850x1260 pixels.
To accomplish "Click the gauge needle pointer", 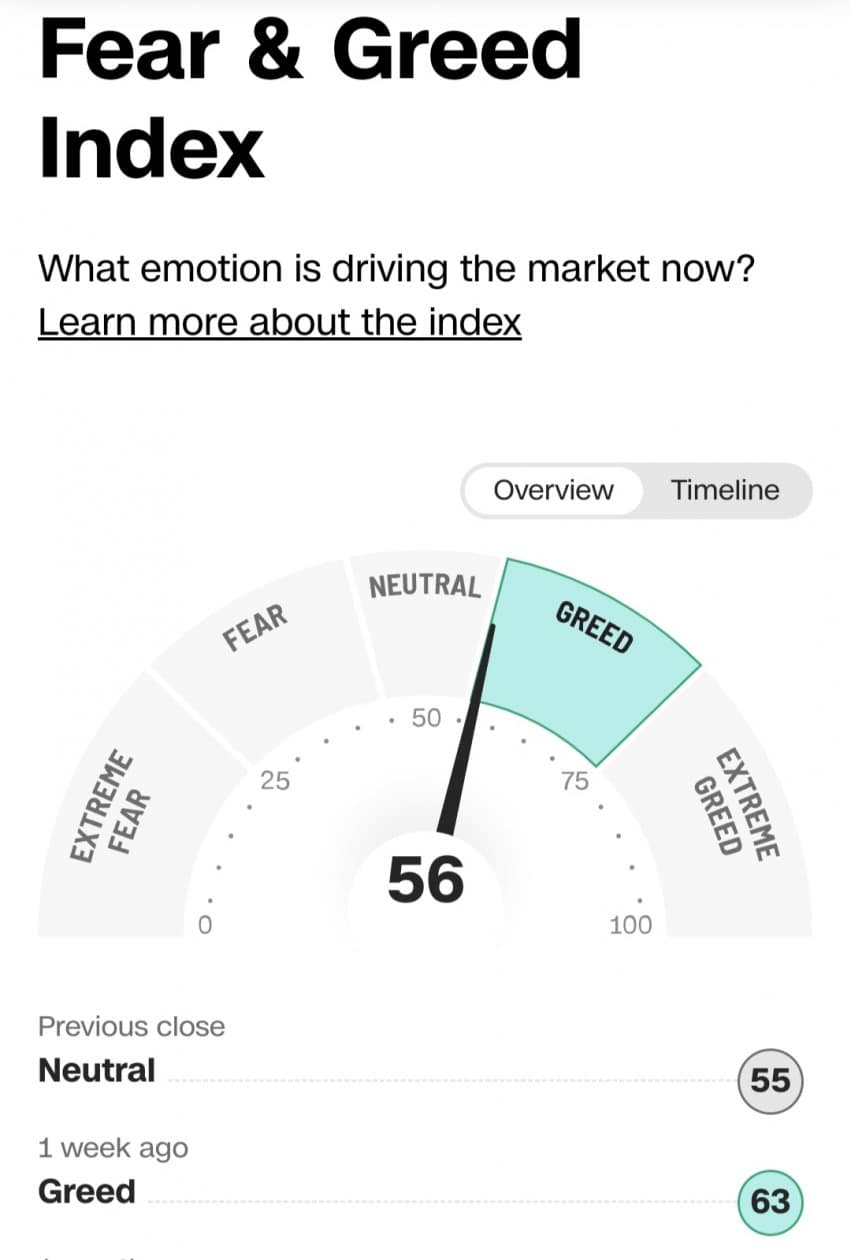I will click(x=468, y=728).
